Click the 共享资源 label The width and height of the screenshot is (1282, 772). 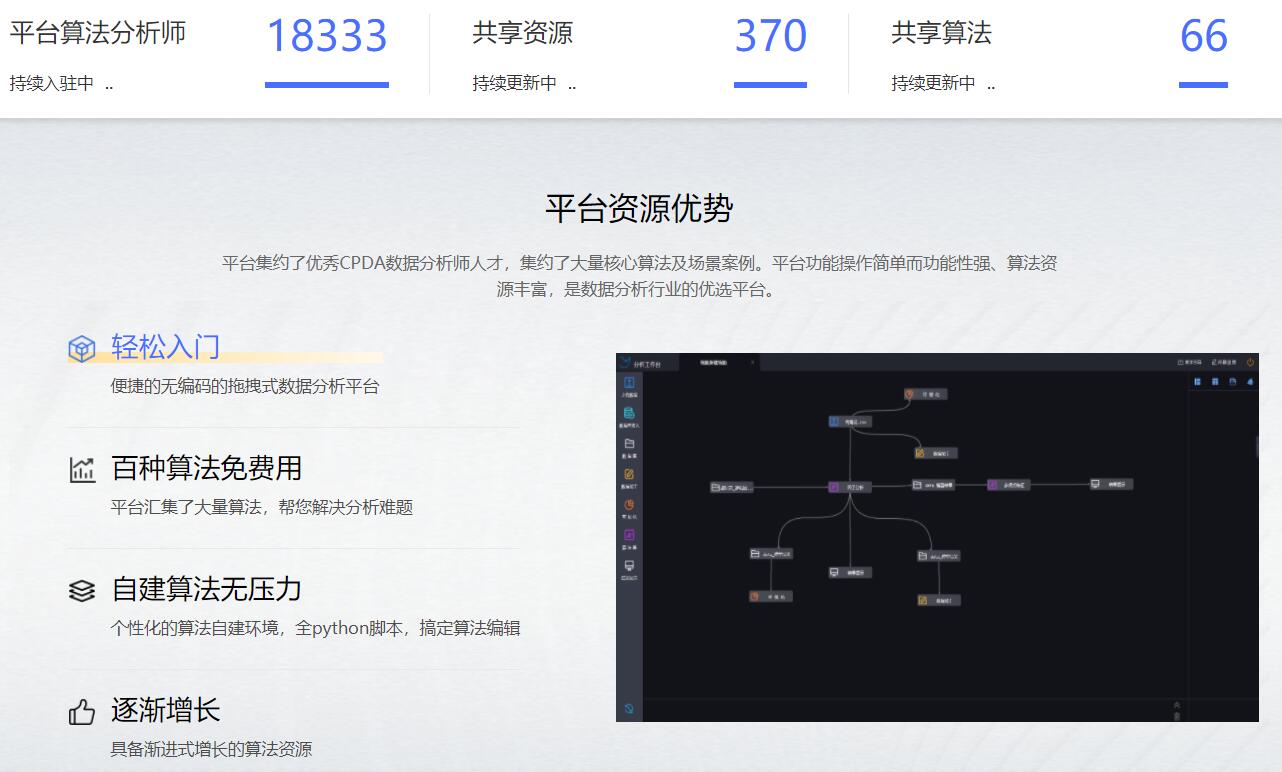click(x=523, y=33)
